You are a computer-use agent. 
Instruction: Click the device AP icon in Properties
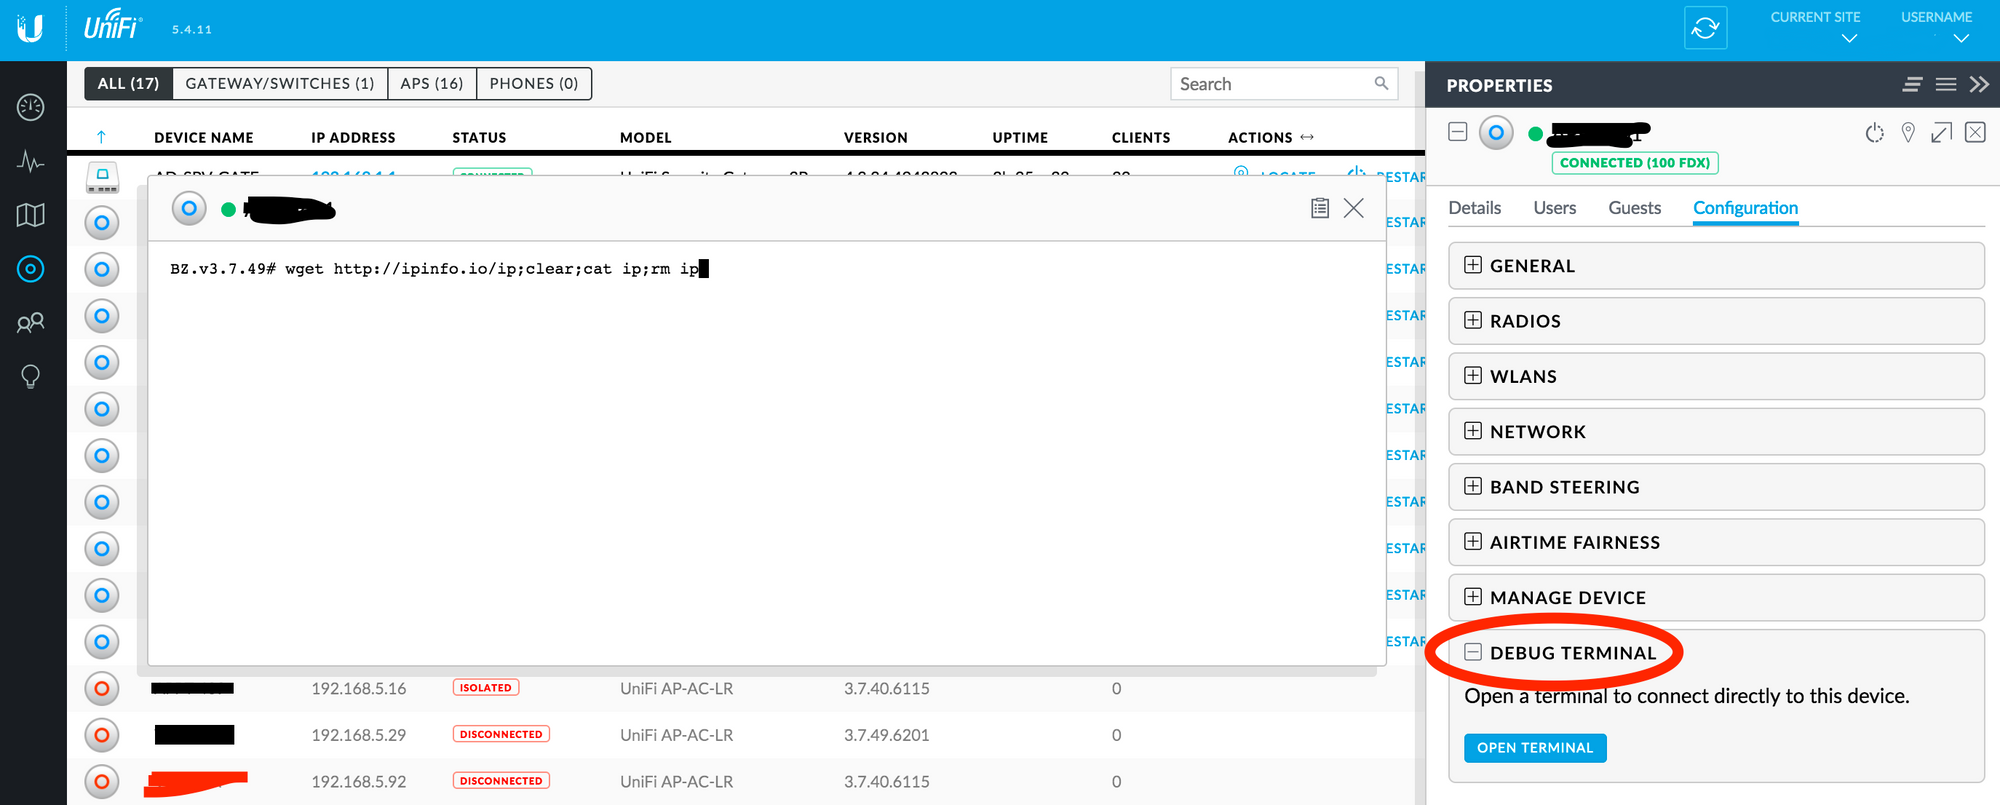tap(1496, 132)
